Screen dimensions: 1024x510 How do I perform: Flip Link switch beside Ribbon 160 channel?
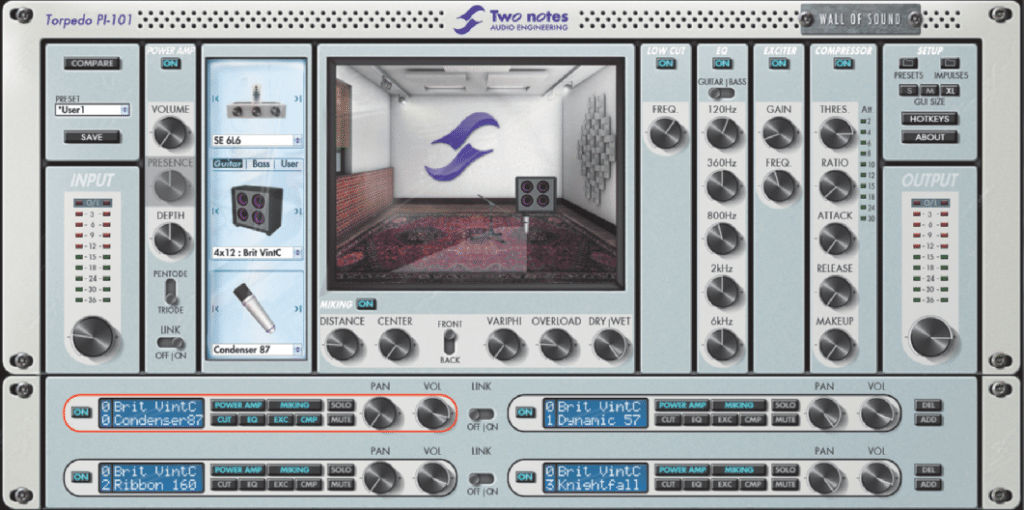click(482, 478)
